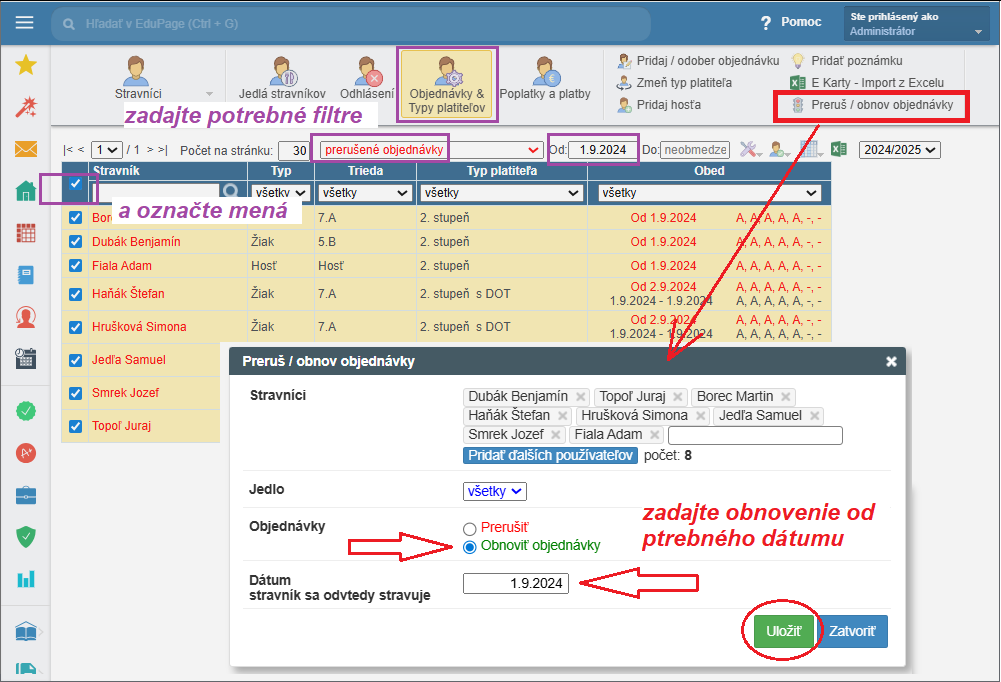Click the Excel export icon beside the Do date field
1001x682 pixels.
(x=840, y=150)
